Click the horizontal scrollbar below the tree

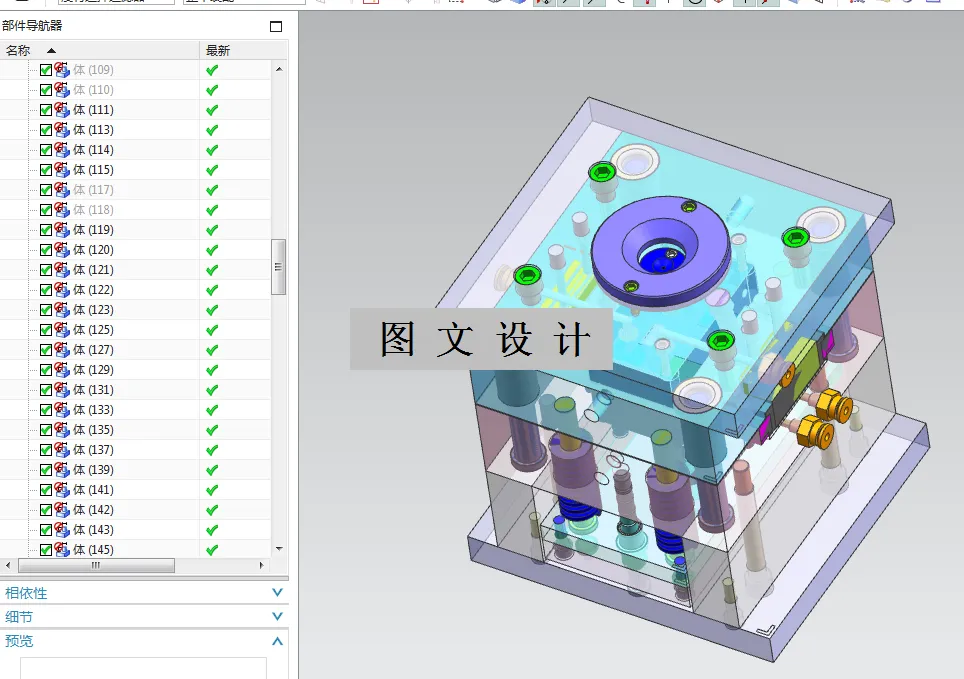coord(97,565)
